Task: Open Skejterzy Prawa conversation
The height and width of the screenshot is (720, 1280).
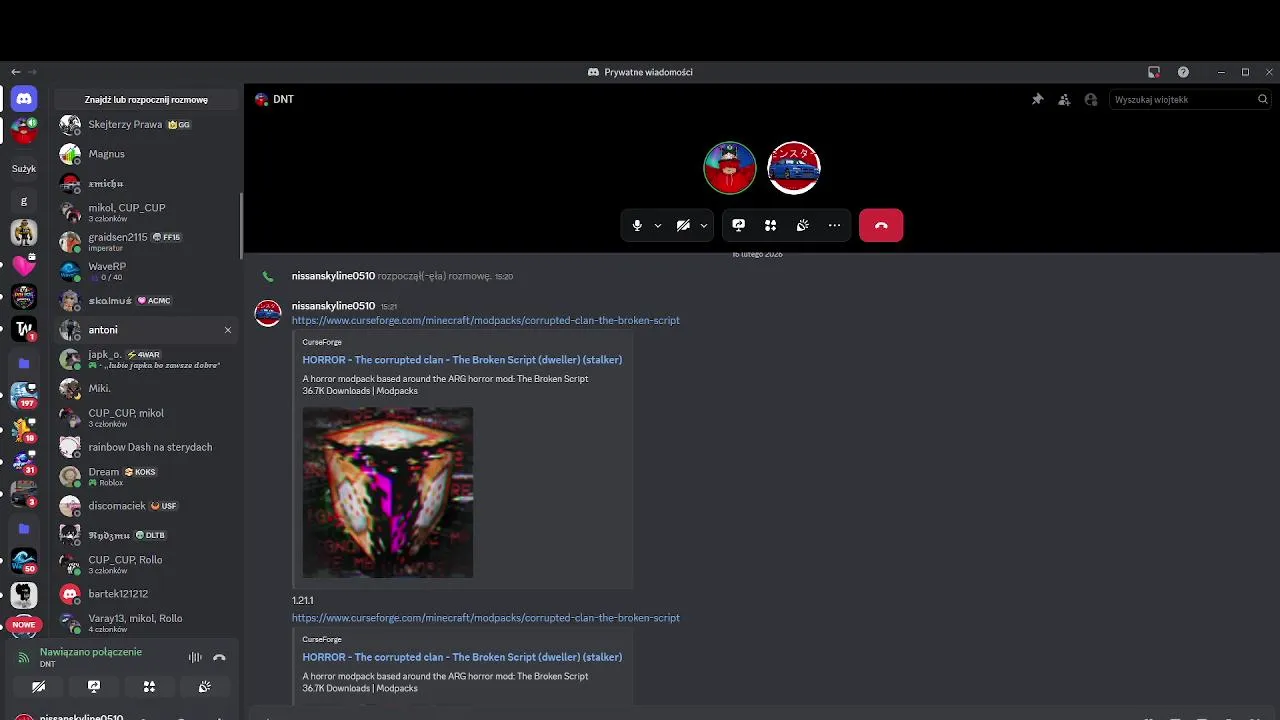Action: click(146, 125)
